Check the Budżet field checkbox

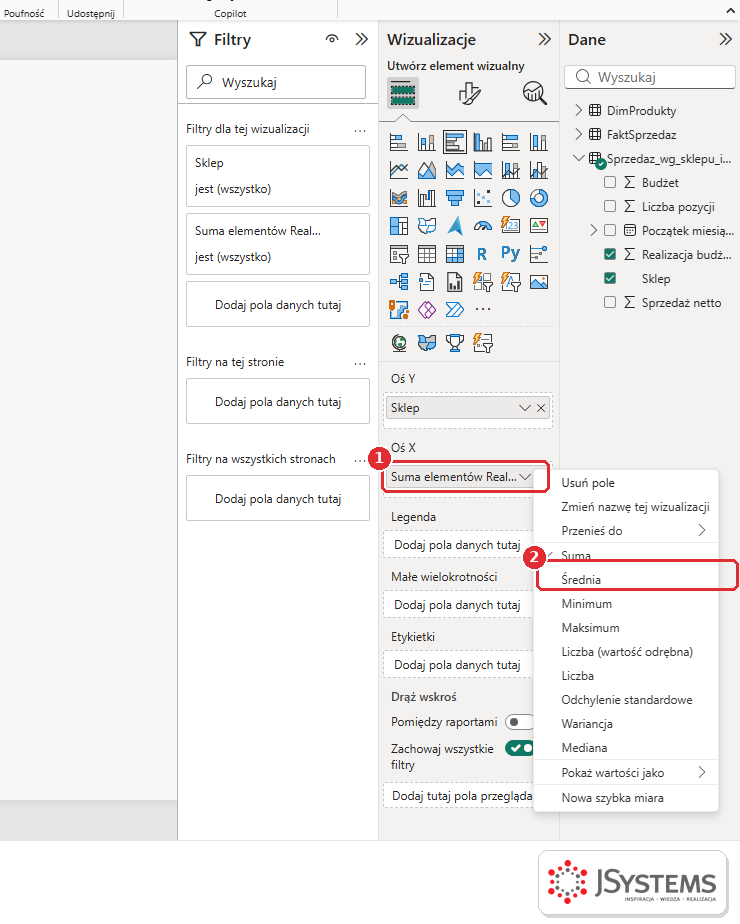tap(610, 182)
